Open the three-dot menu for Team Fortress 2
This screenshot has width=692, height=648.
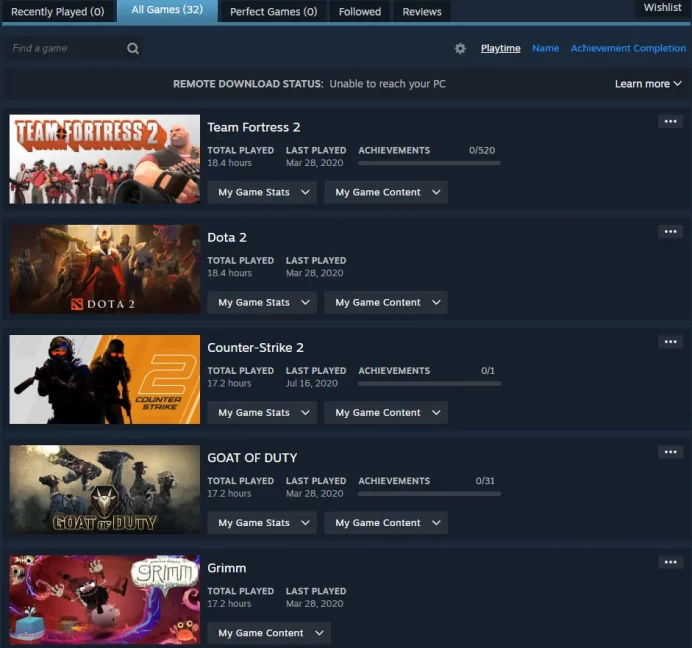pyautogui.click(x=670, y=121)
